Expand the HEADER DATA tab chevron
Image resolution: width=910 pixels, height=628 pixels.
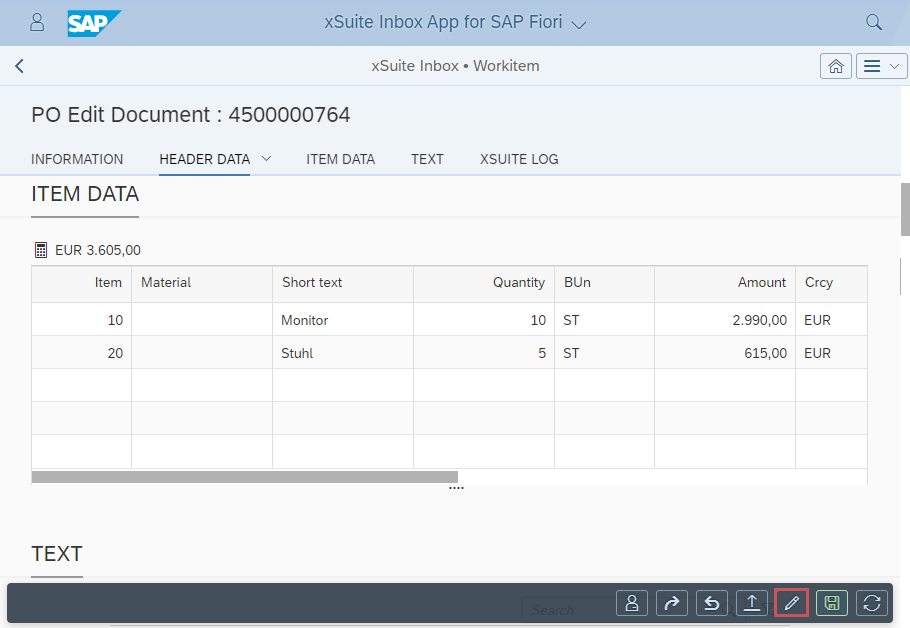[x=267, y=159]
